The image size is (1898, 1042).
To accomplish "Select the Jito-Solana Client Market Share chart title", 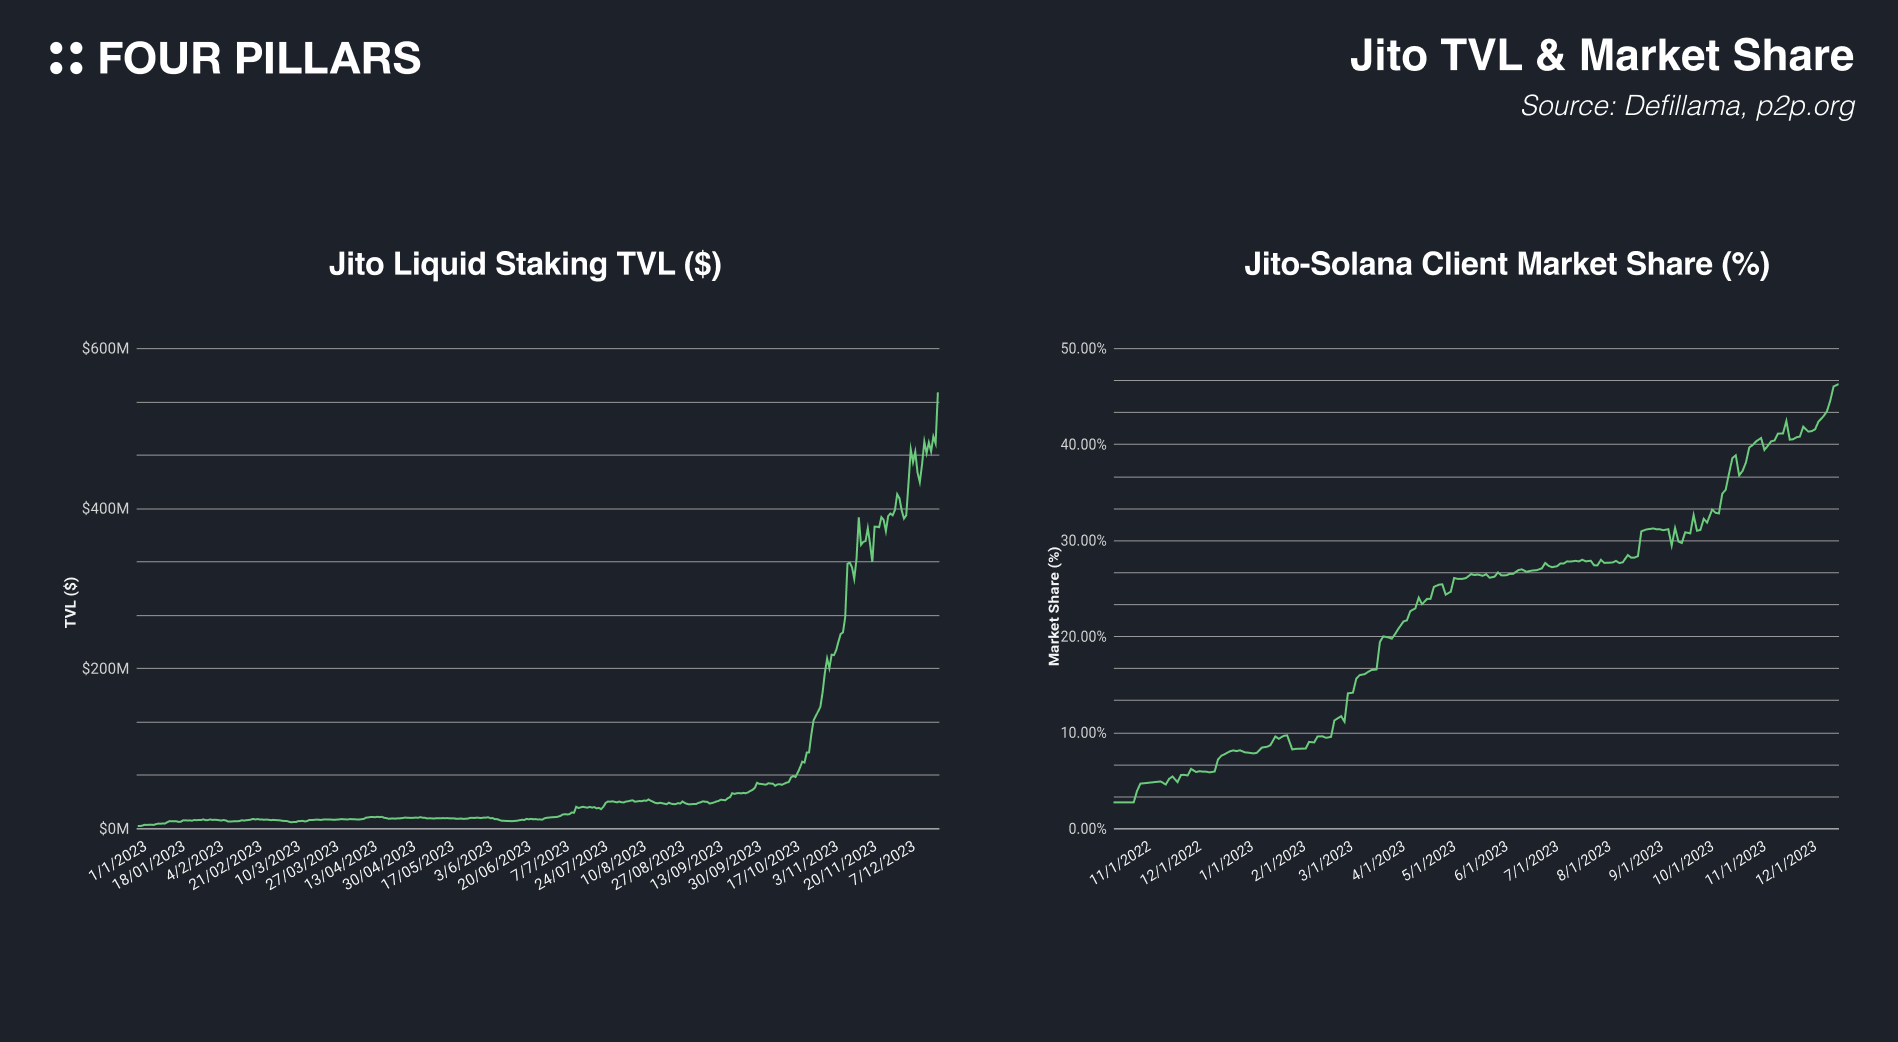I will click(1506, 264).
